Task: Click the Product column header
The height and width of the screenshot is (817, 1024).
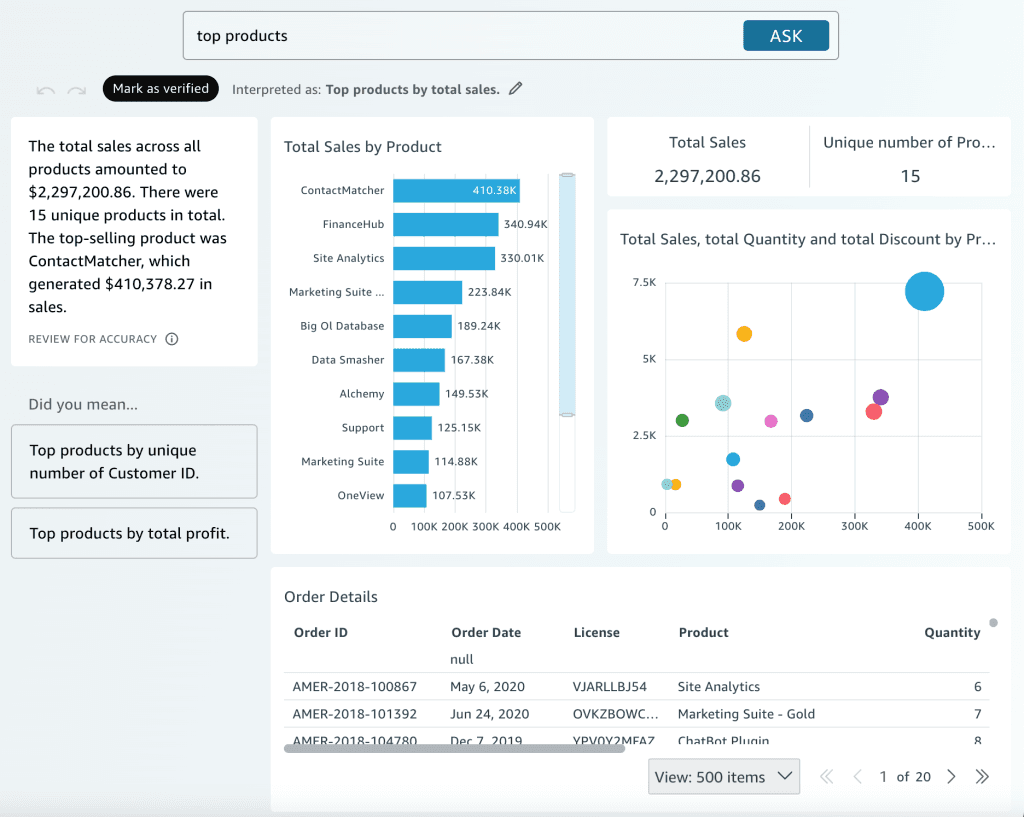Action: click(703, 632)
